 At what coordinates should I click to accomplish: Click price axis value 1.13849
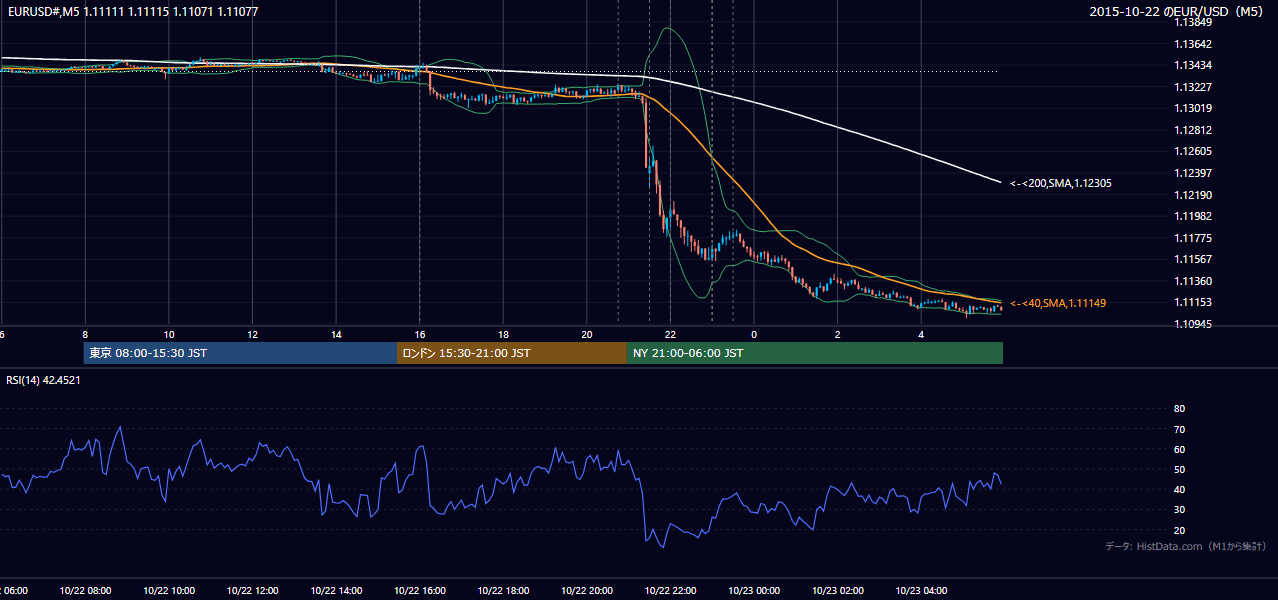point(1193,22)
